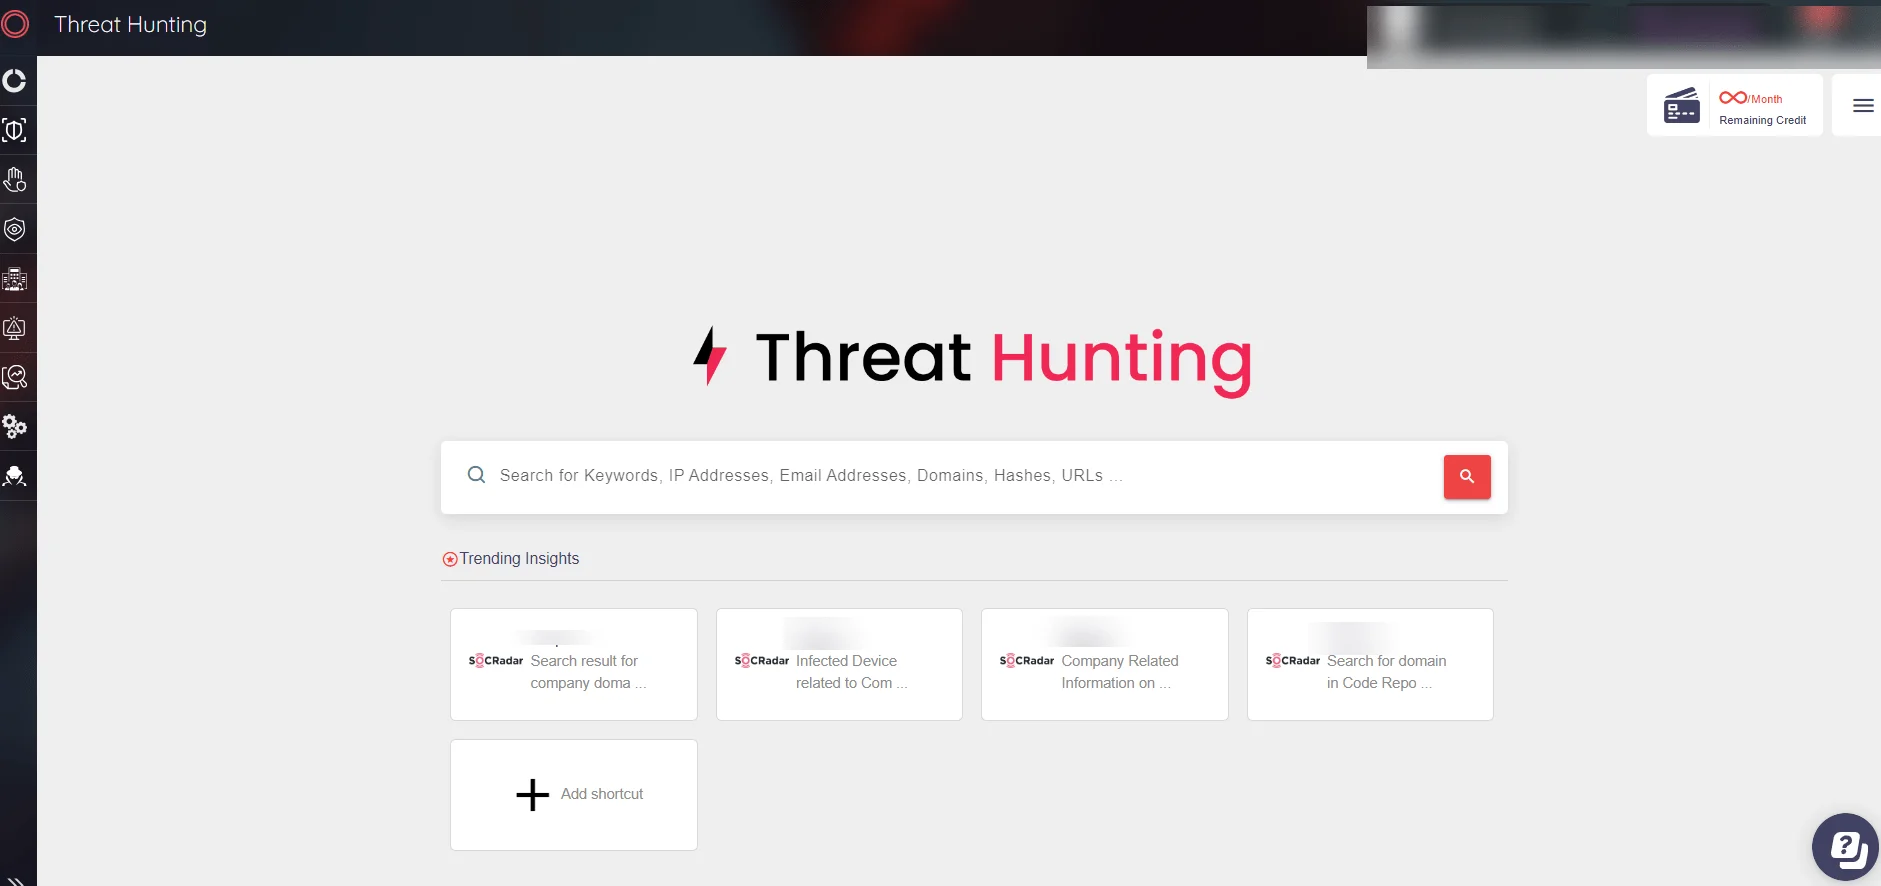The height and width of the screenshot is (886, 1881).
Task: Click the 'Remaining Credit' label
Action: [x=1762, y=120]
